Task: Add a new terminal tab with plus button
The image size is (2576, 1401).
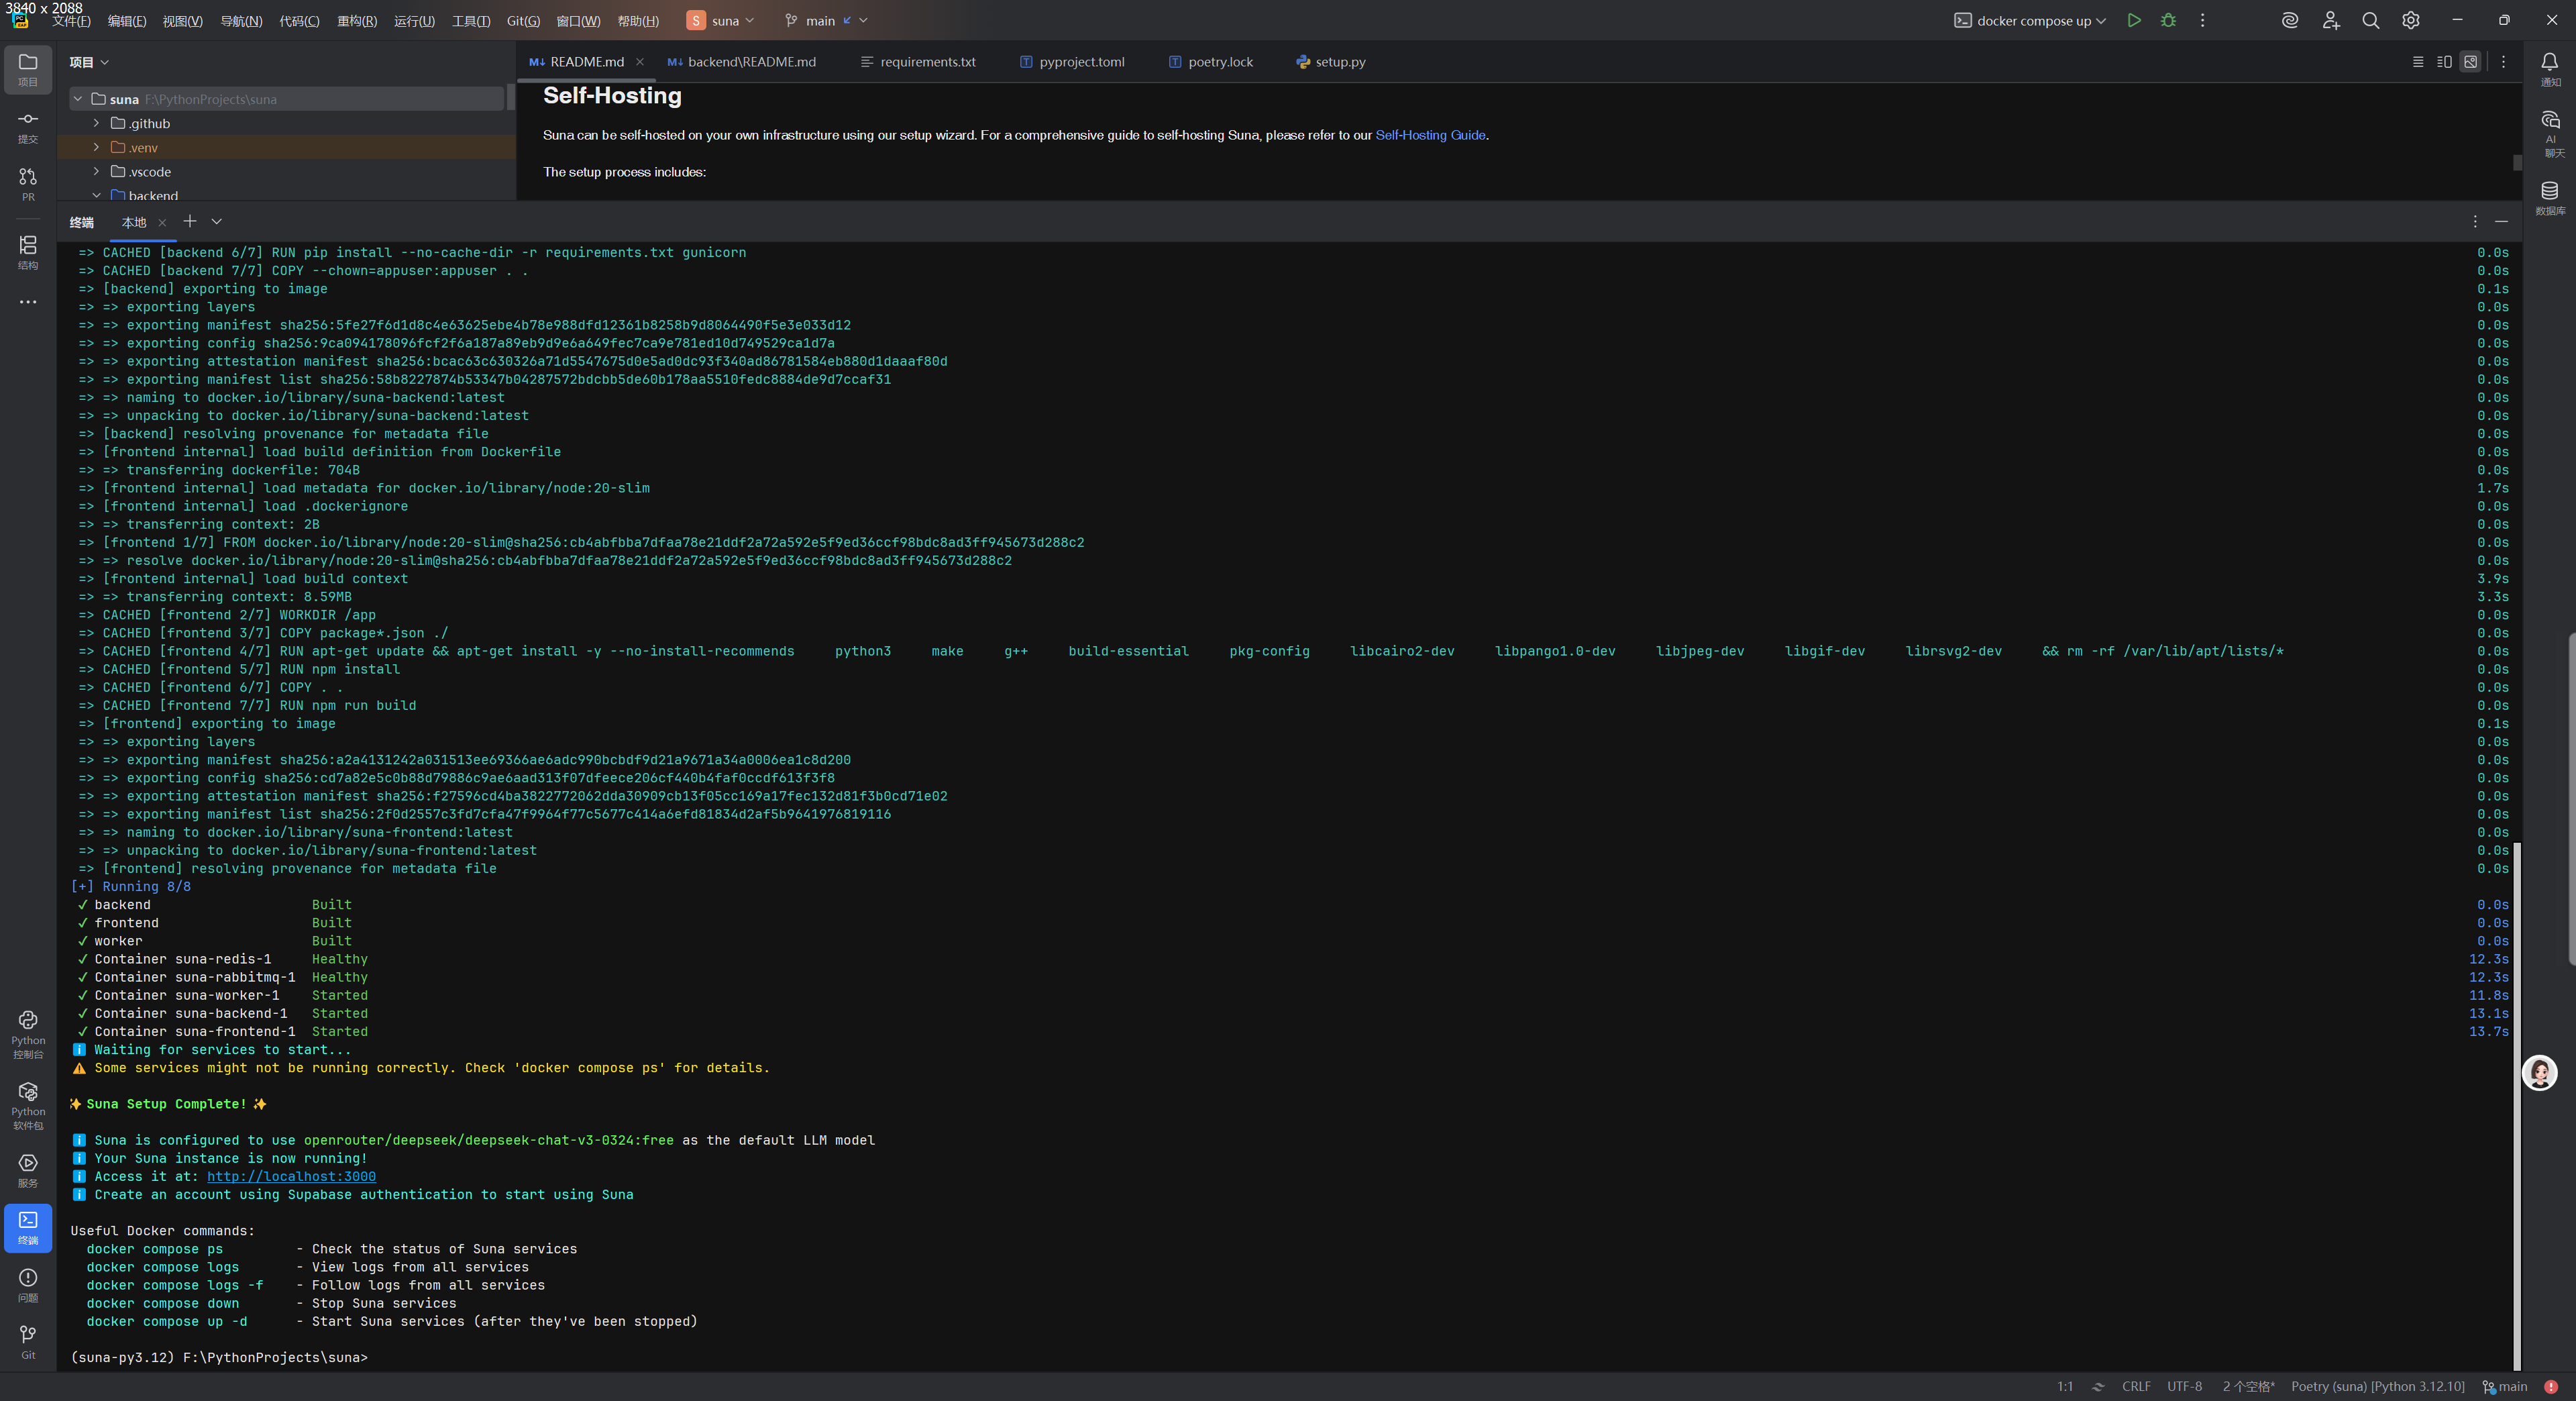Action: [190, 221]
